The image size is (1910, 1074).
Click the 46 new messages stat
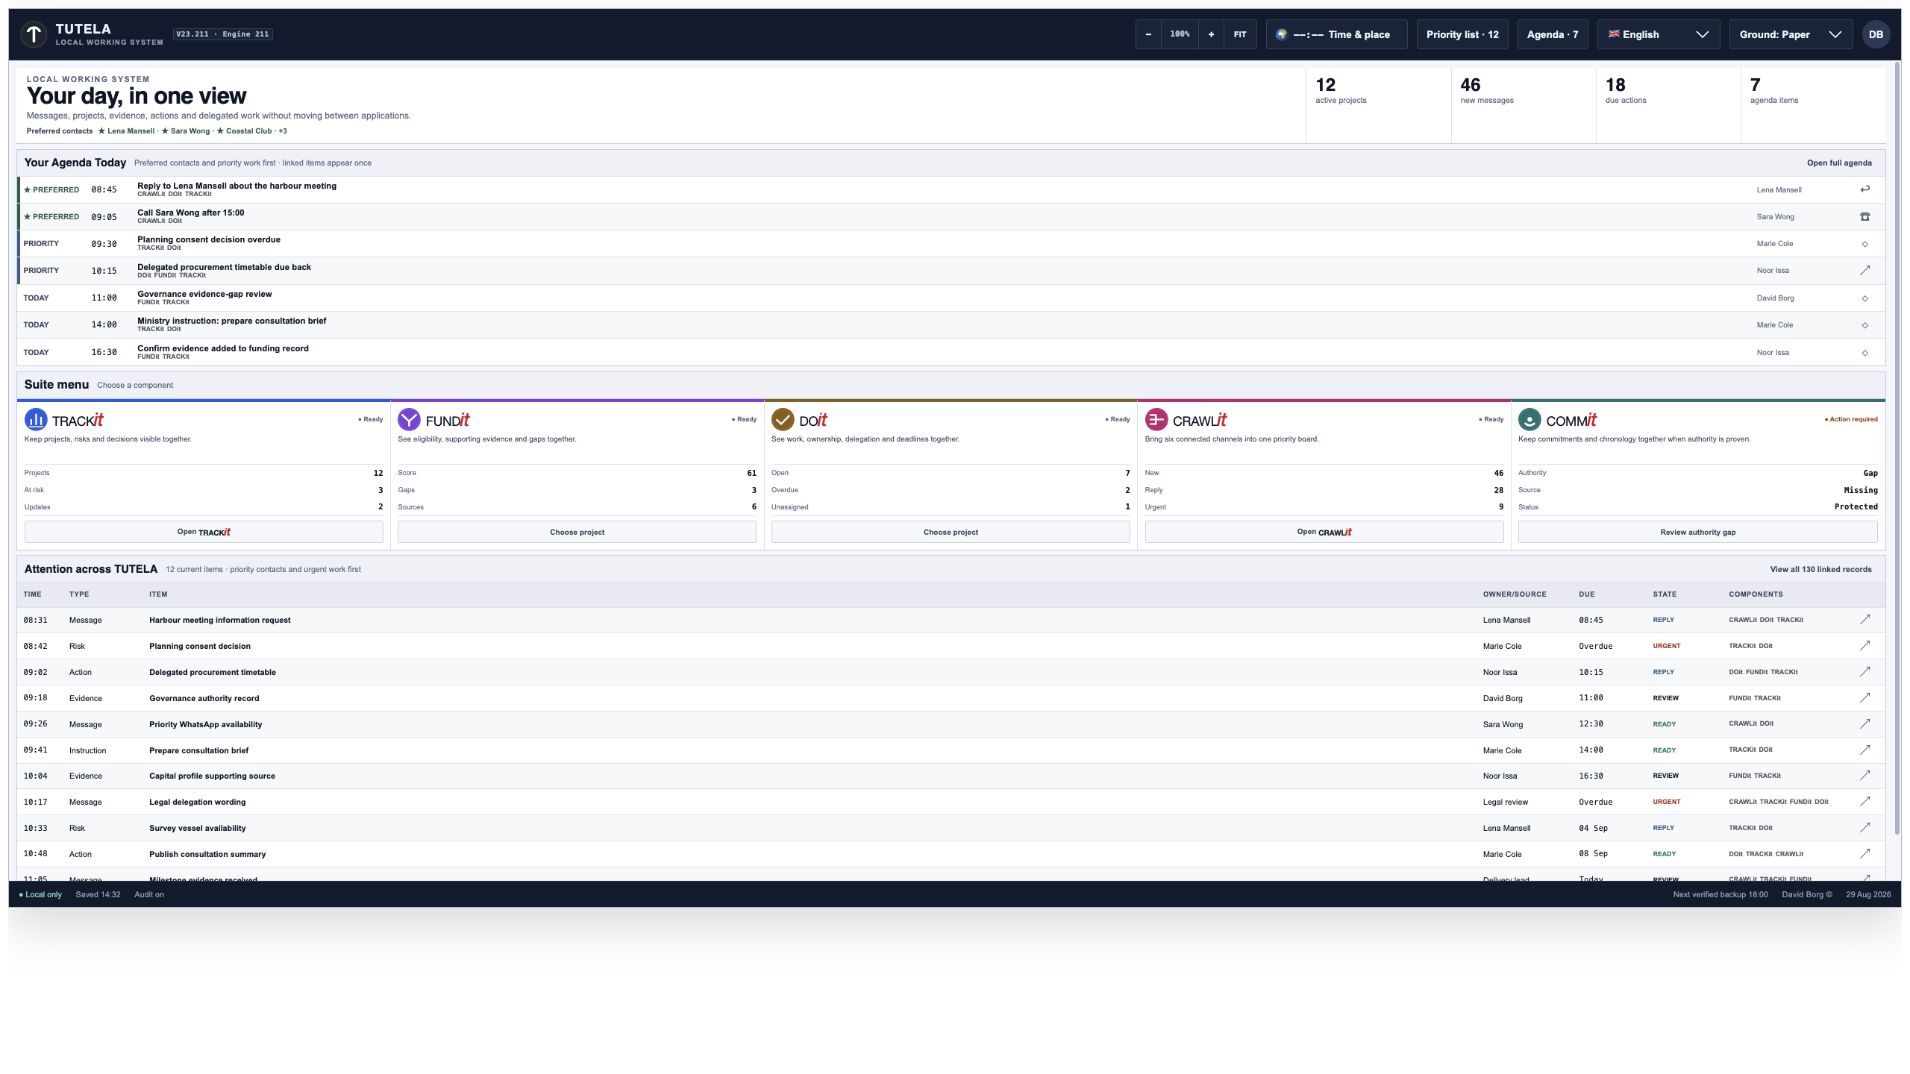point(1523,104)
